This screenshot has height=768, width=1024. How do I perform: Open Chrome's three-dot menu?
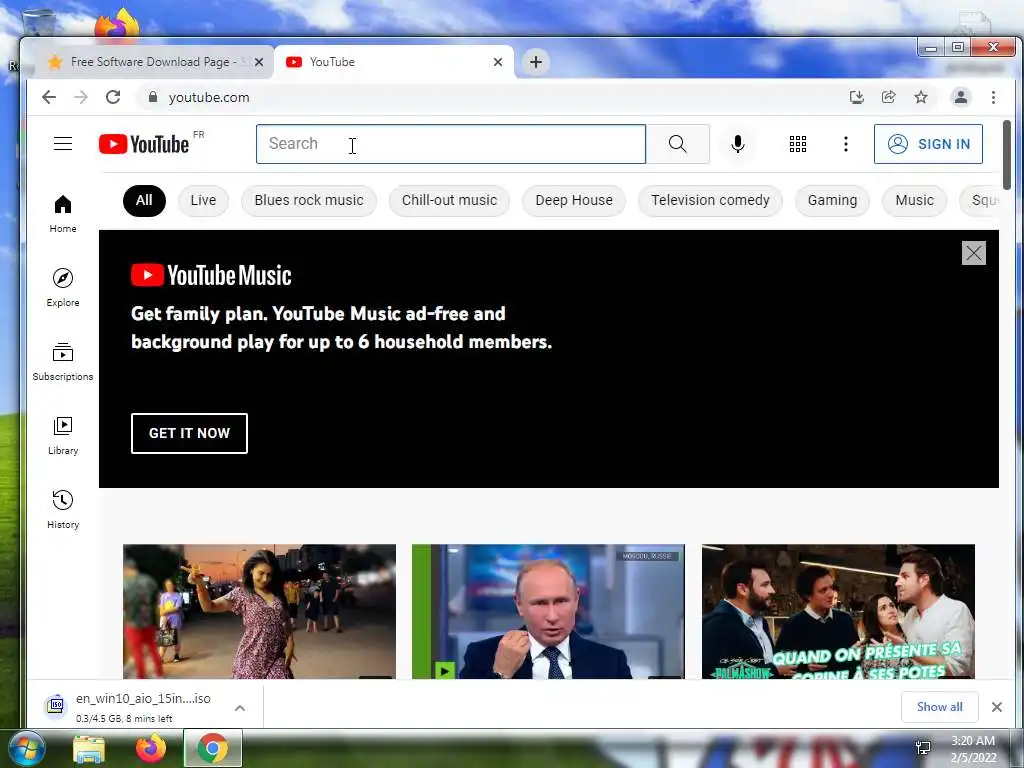[x=993, y=97]
